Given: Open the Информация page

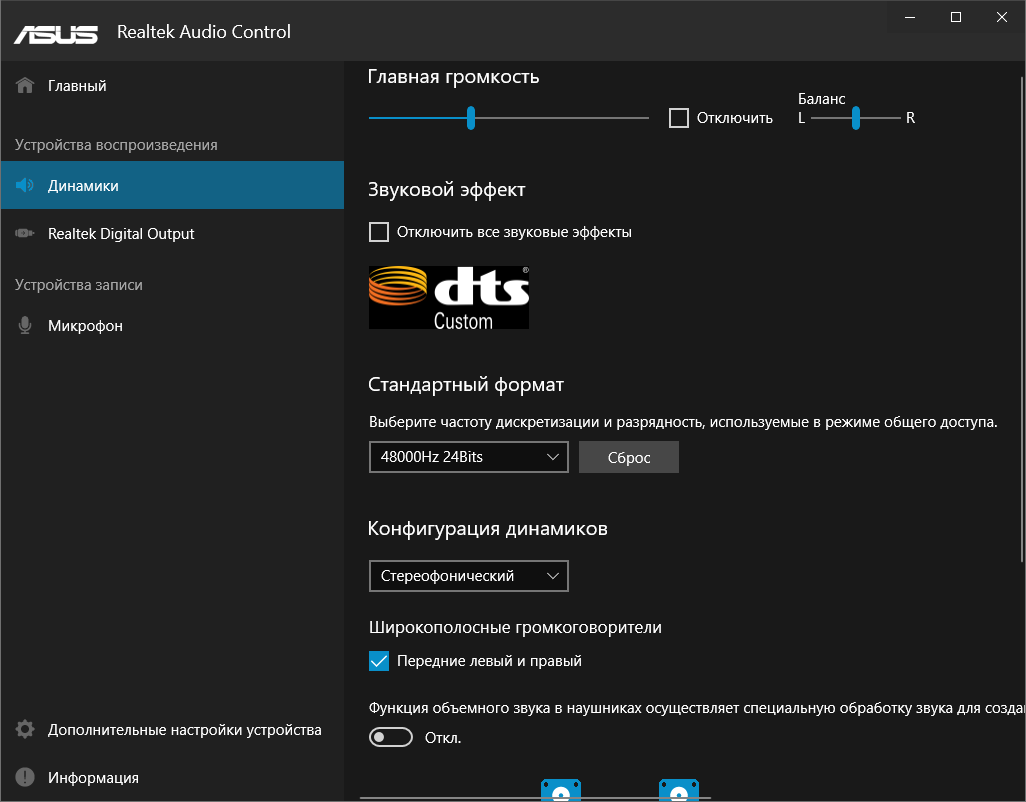Looking at the screenshot, I should [172, 777].
